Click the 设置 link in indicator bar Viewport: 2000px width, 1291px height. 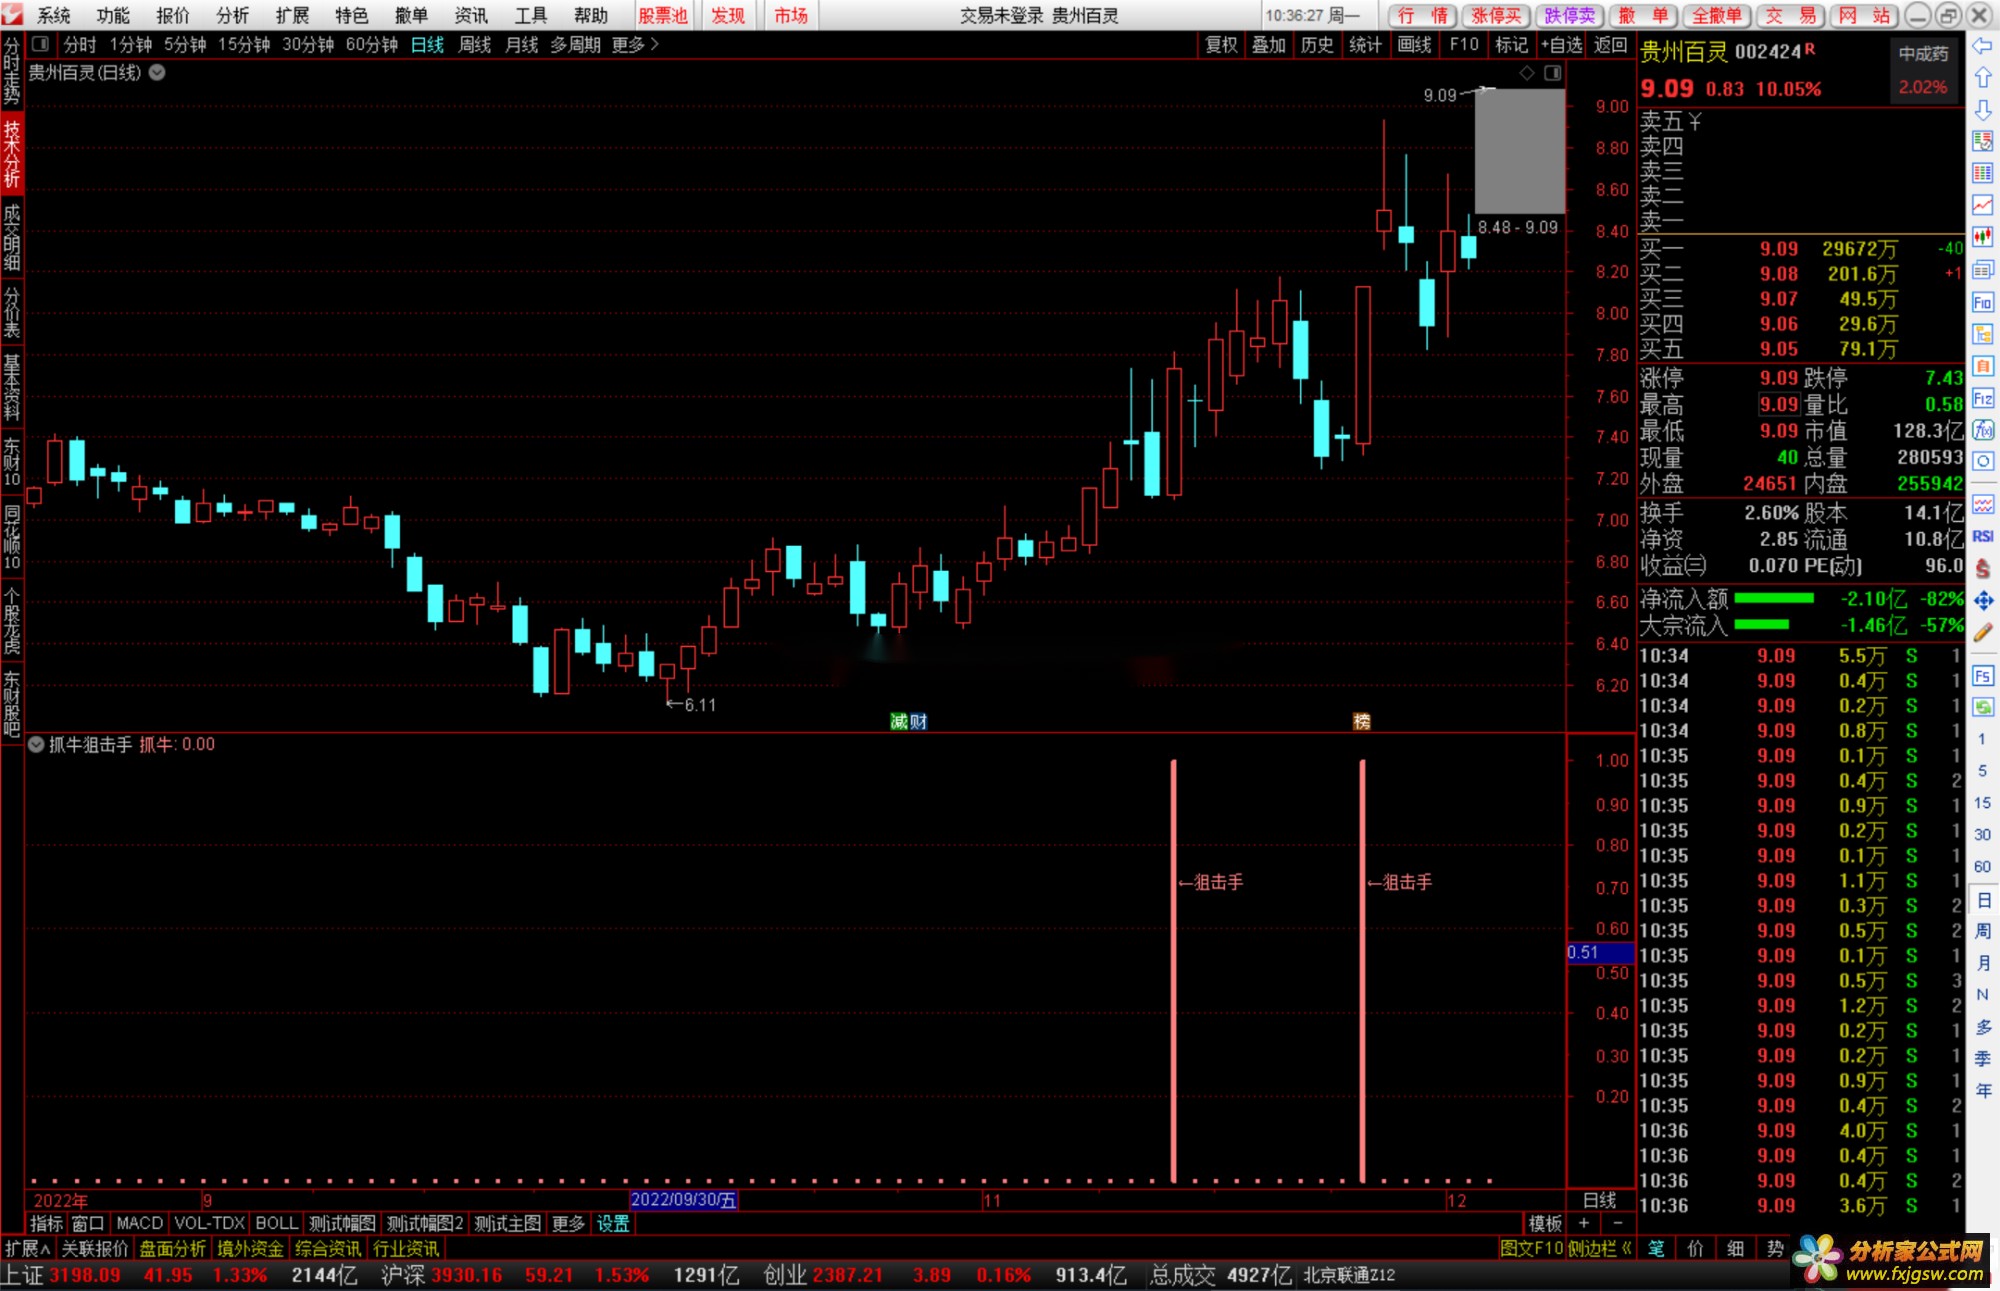click(613, 1223)
